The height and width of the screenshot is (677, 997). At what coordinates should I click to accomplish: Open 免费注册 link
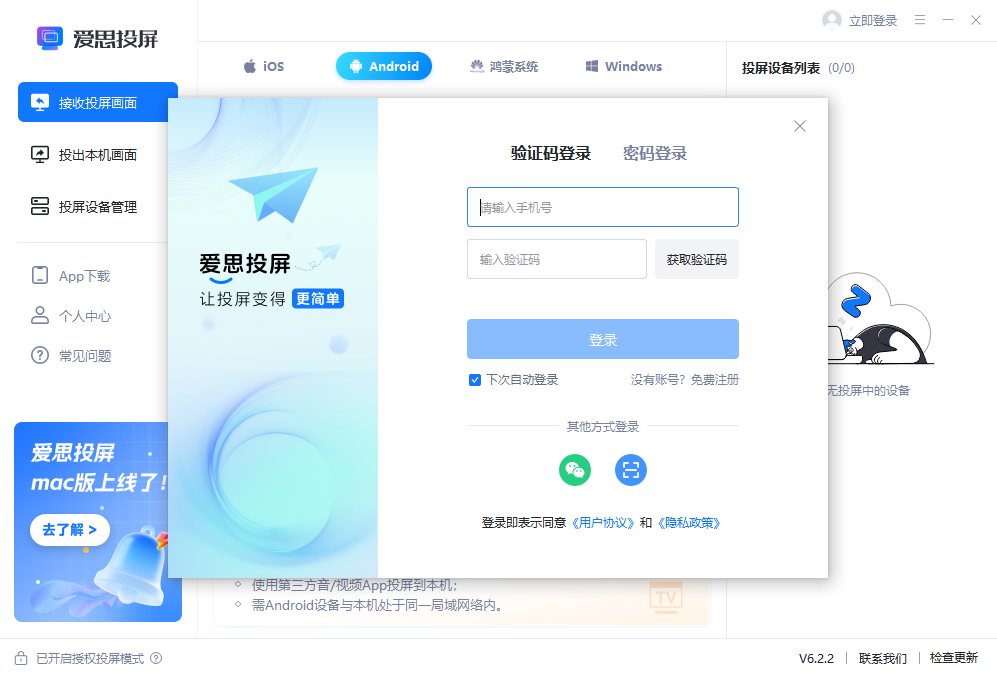[715, 380]
